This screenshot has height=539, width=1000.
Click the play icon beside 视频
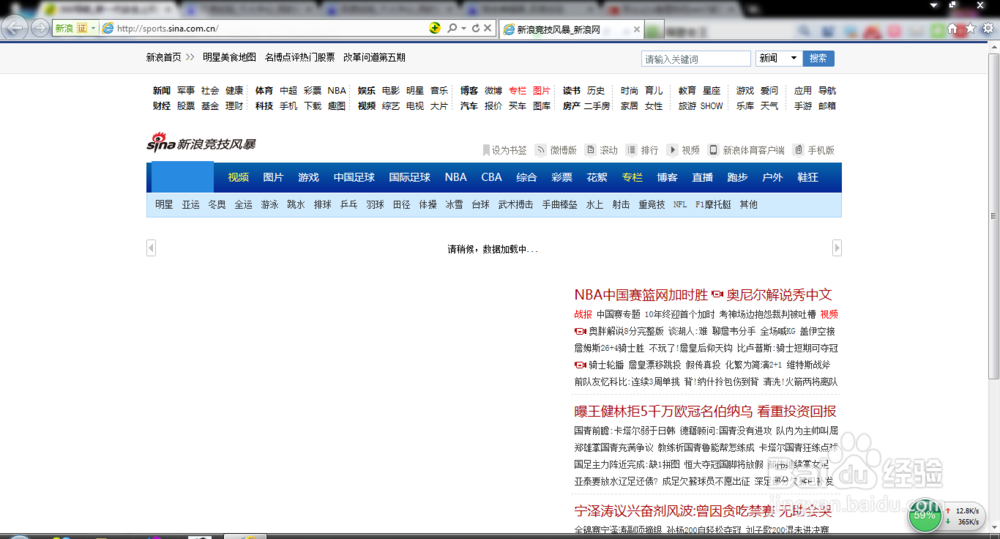click(672, 150)
